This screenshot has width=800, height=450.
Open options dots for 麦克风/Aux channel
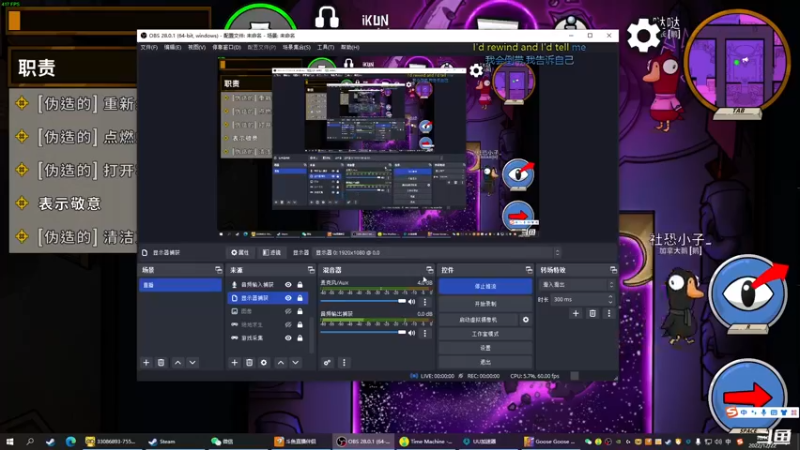[x=425, y=302]
